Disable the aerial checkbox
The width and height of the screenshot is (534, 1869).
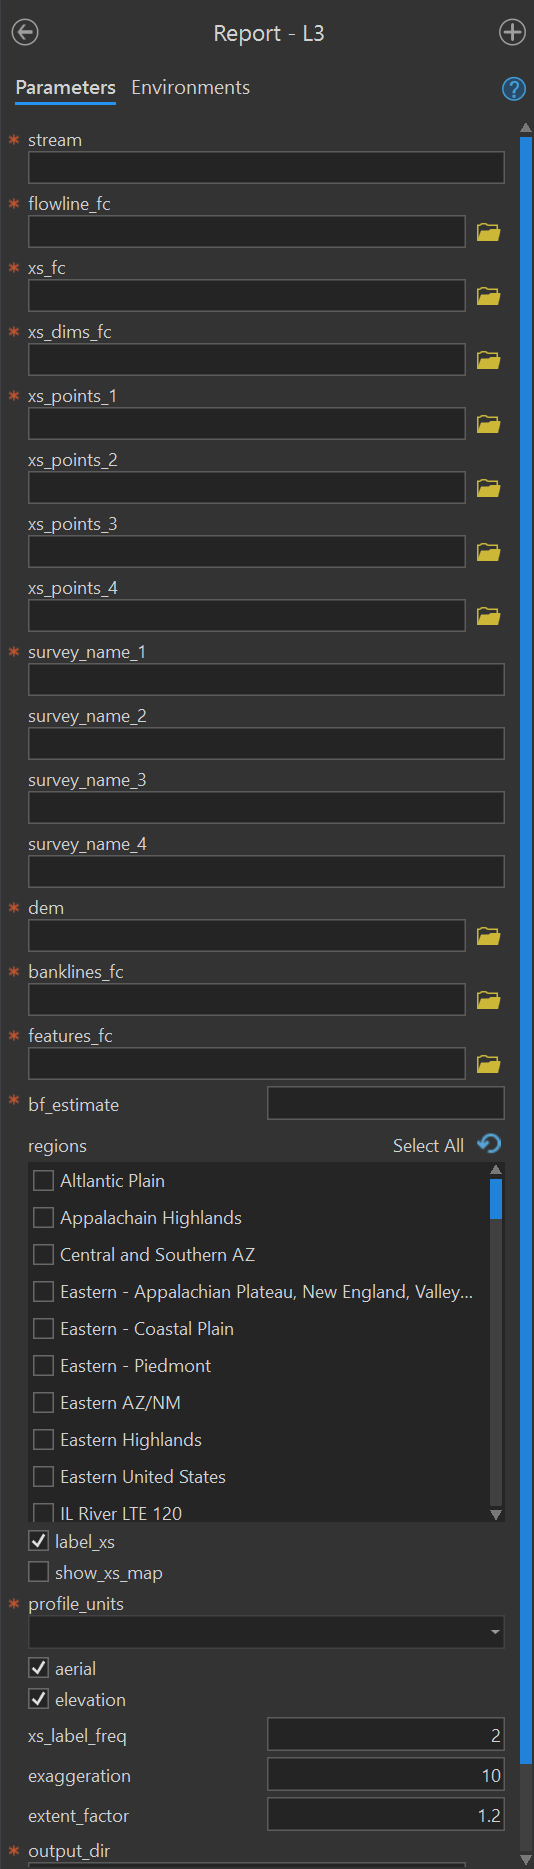pos(39,1667)
